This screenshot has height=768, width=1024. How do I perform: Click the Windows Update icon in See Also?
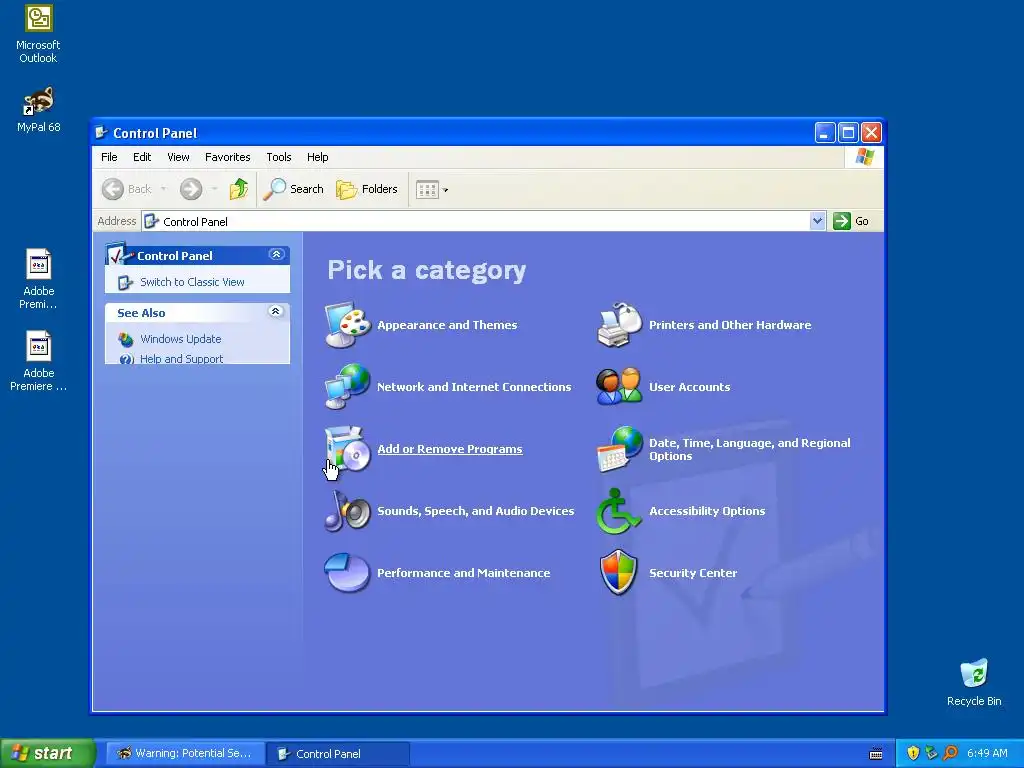[x=126, y=339]
